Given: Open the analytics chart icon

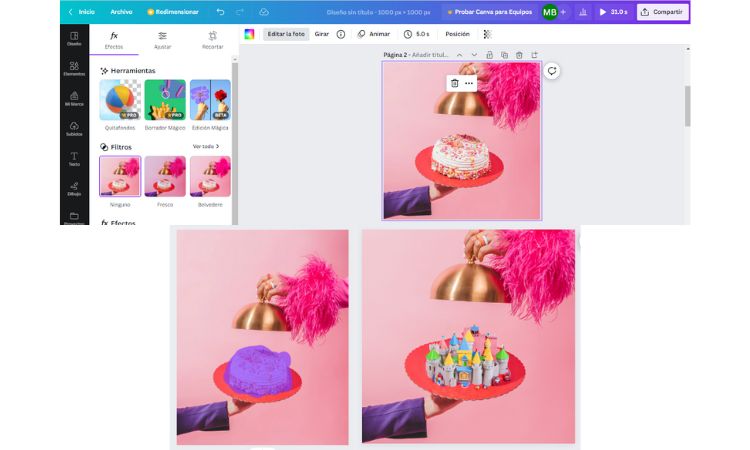Looking at the screenshot, I should [x=583, y=12].
